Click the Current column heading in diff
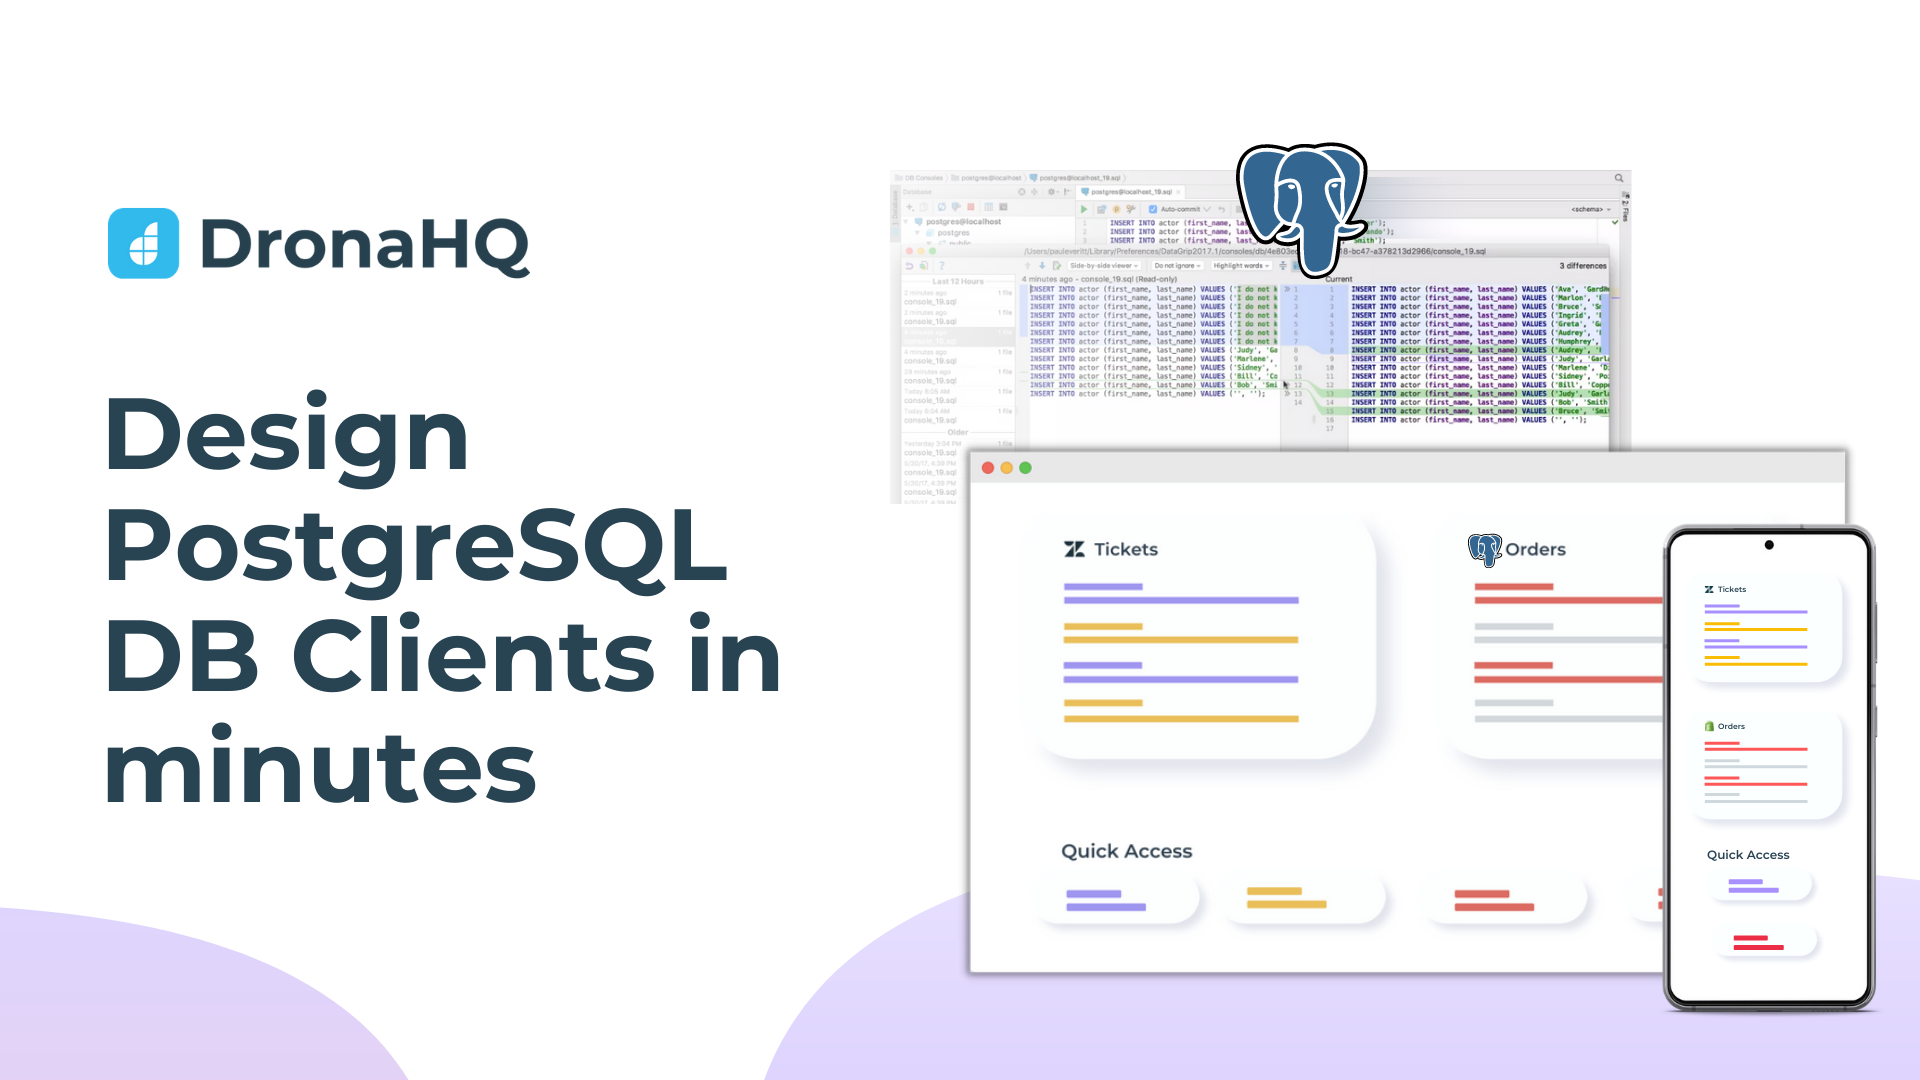The width and height of the screenshot is (1920, 1080). point(1339,279)
